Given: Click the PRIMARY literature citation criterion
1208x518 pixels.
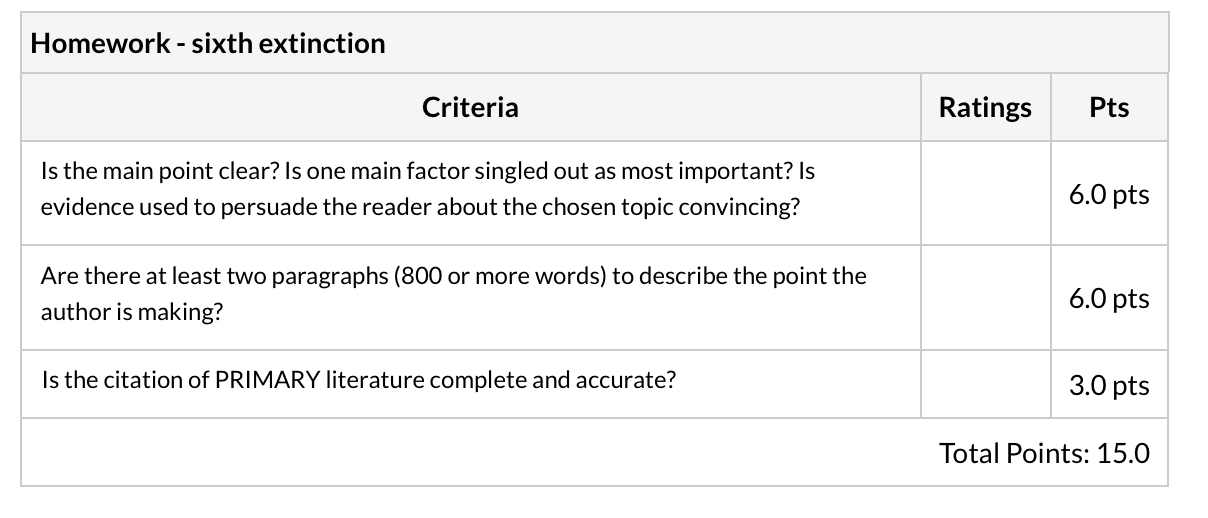Looking at the screenshot, I should 359,380.
